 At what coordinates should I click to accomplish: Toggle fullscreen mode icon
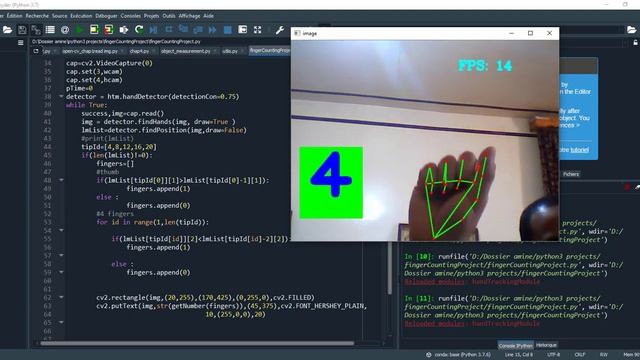coord(258,29)
